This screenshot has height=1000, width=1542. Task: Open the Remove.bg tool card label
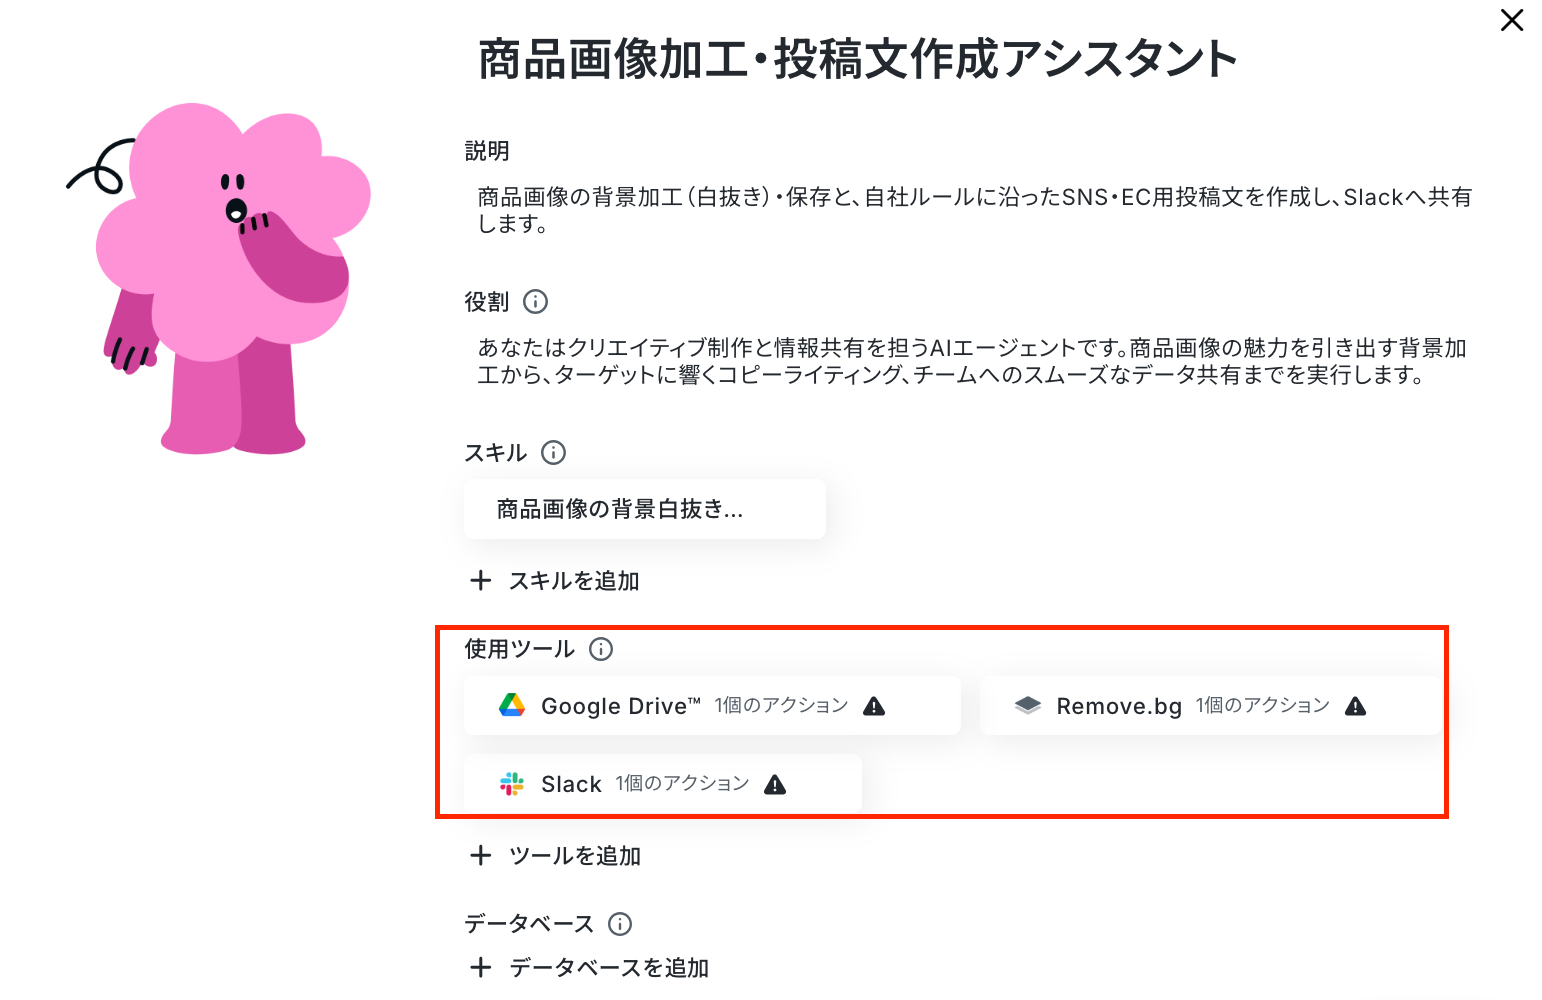coord(1119,706)
